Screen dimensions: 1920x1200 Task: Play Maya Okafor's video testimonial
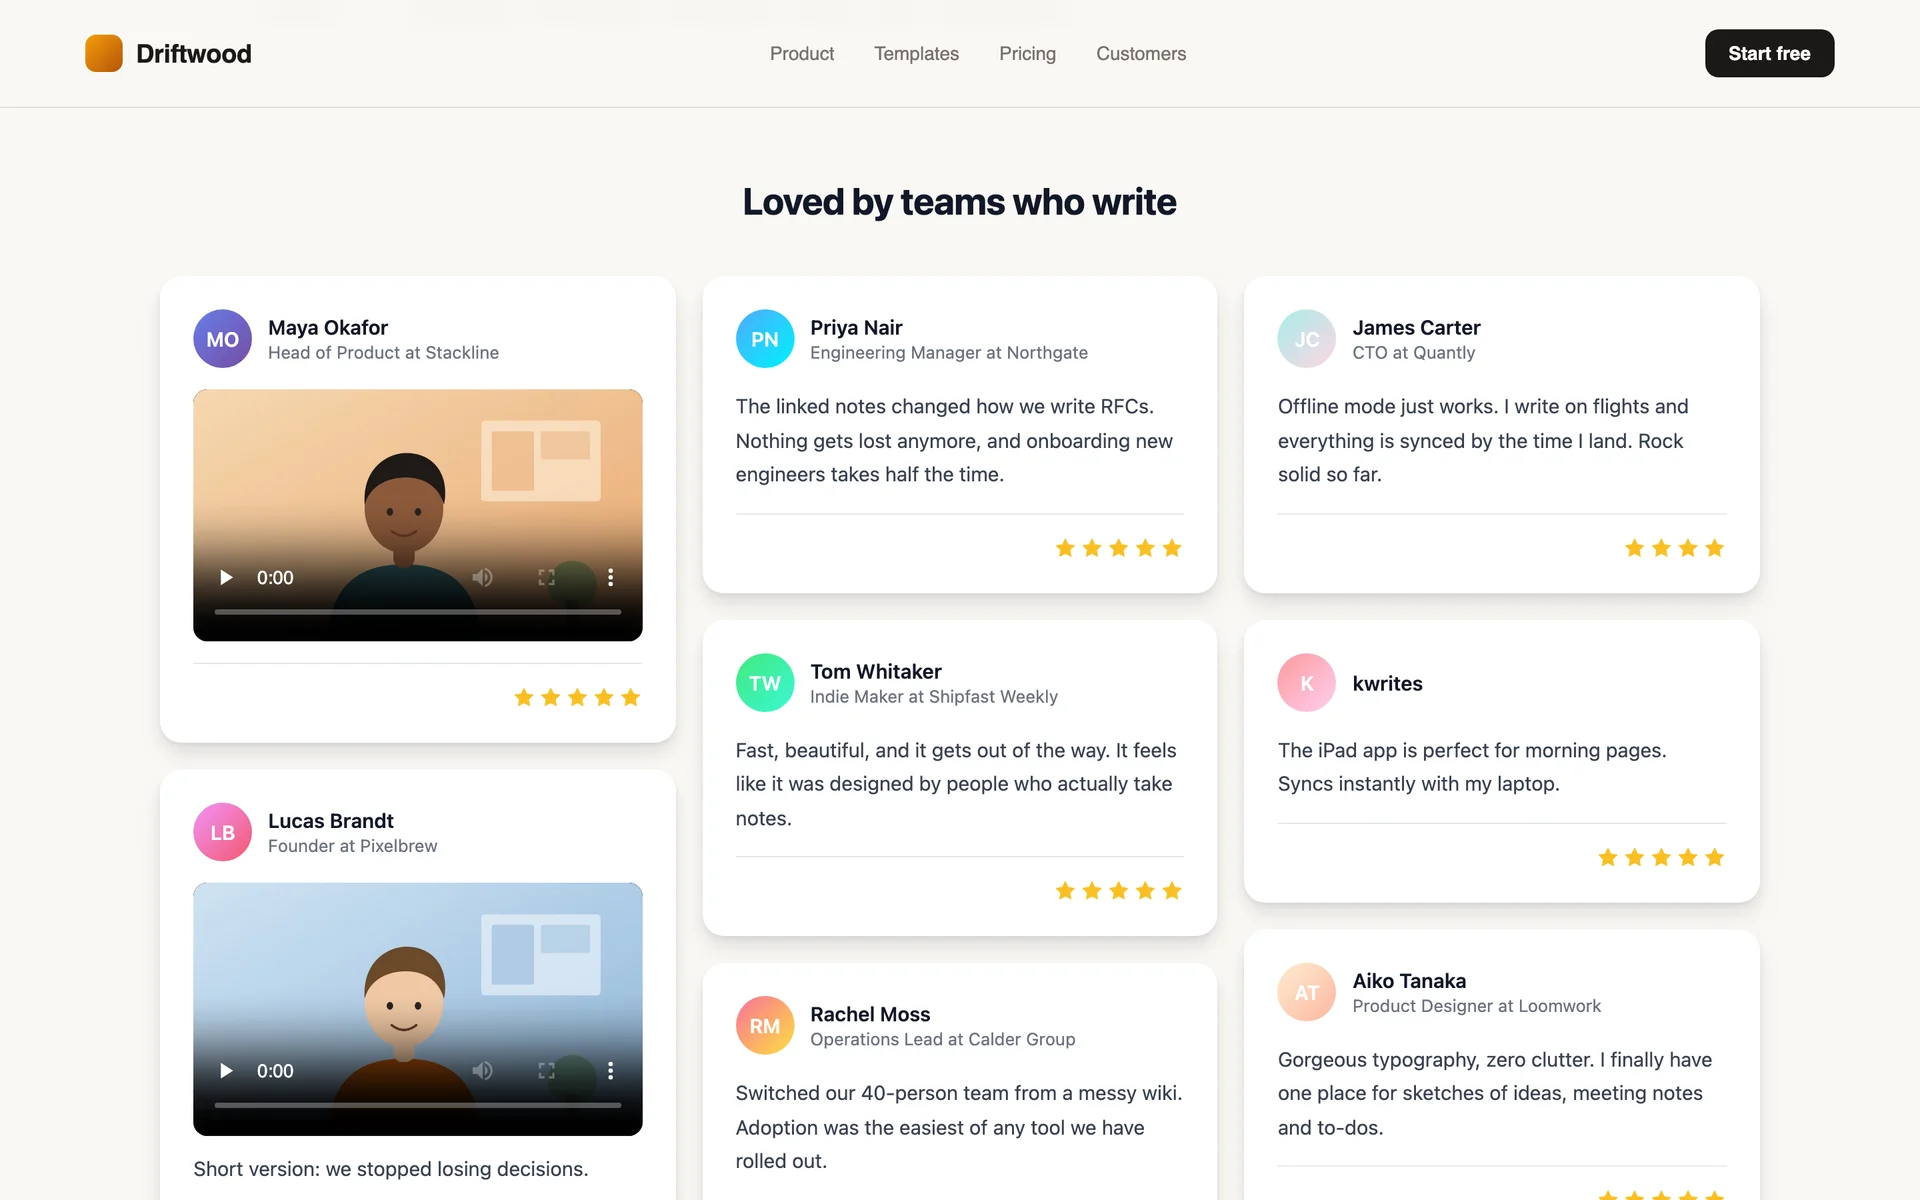coord(226,577)
